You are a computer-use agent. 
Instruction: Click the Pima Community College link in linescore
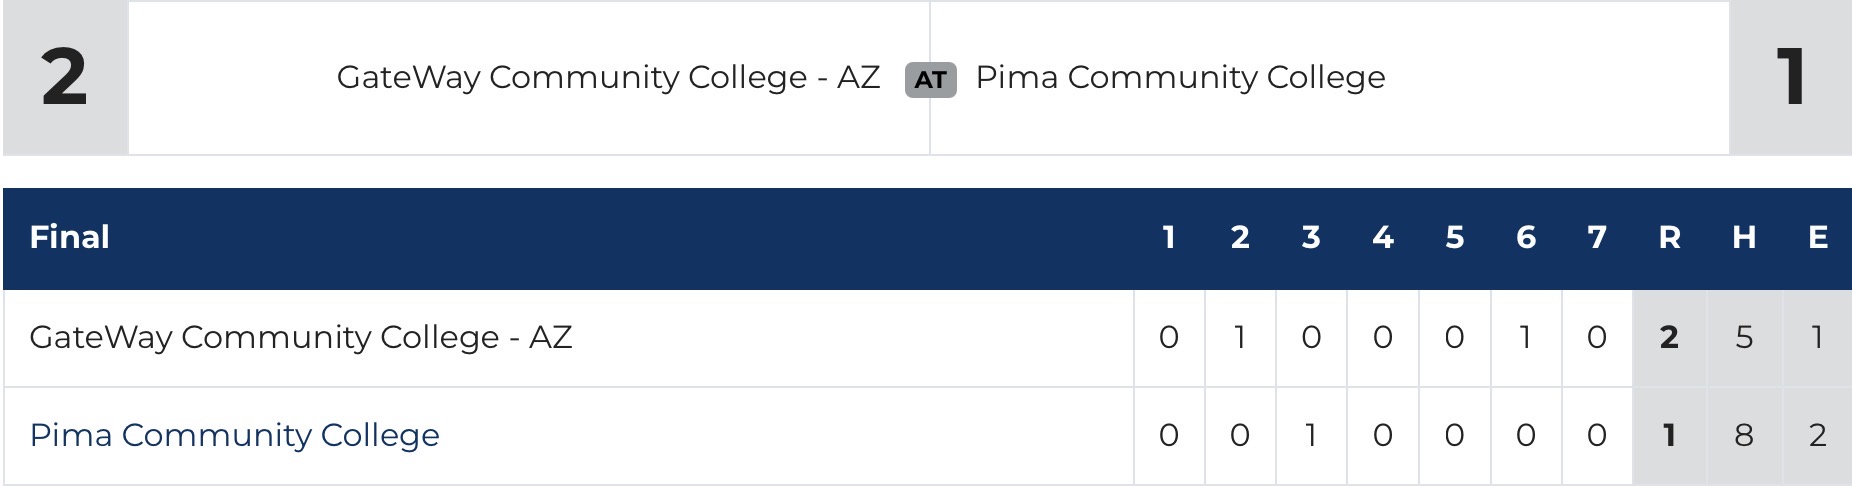[234, 435]
